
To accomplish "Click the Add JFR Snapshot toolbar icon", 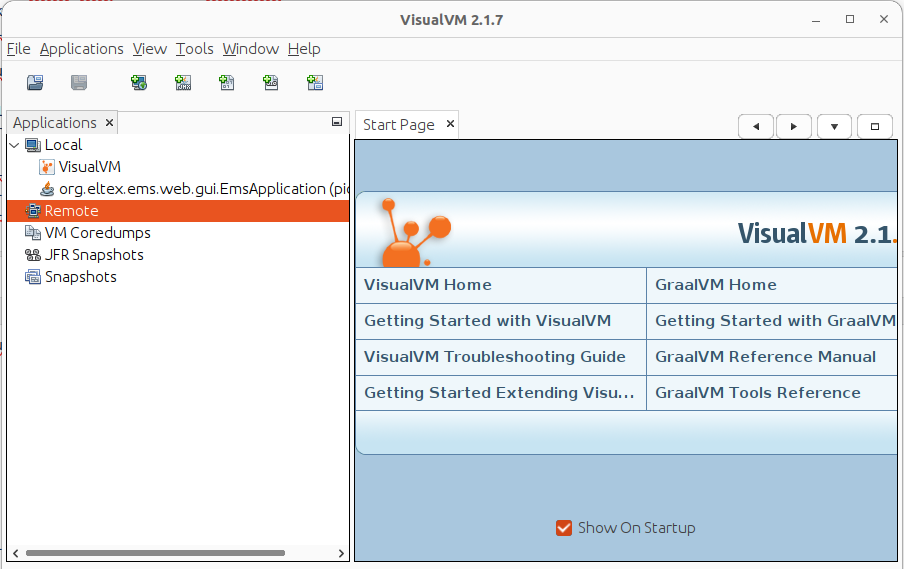I will (x=270, y=82).
